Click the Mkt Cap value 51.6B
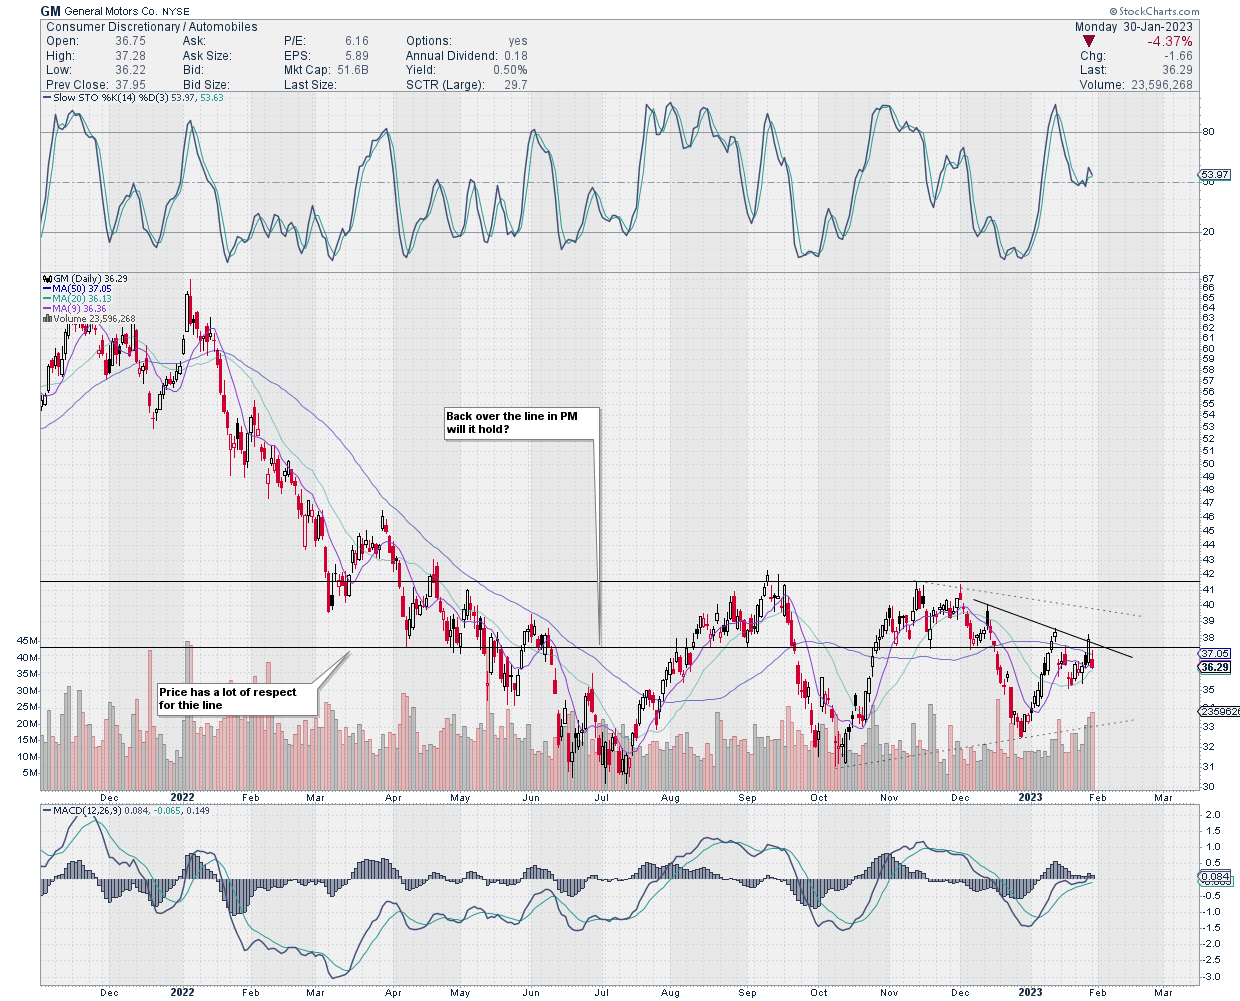The image size is (1240, 1001). pyautogui.click(x=353, y=70)
